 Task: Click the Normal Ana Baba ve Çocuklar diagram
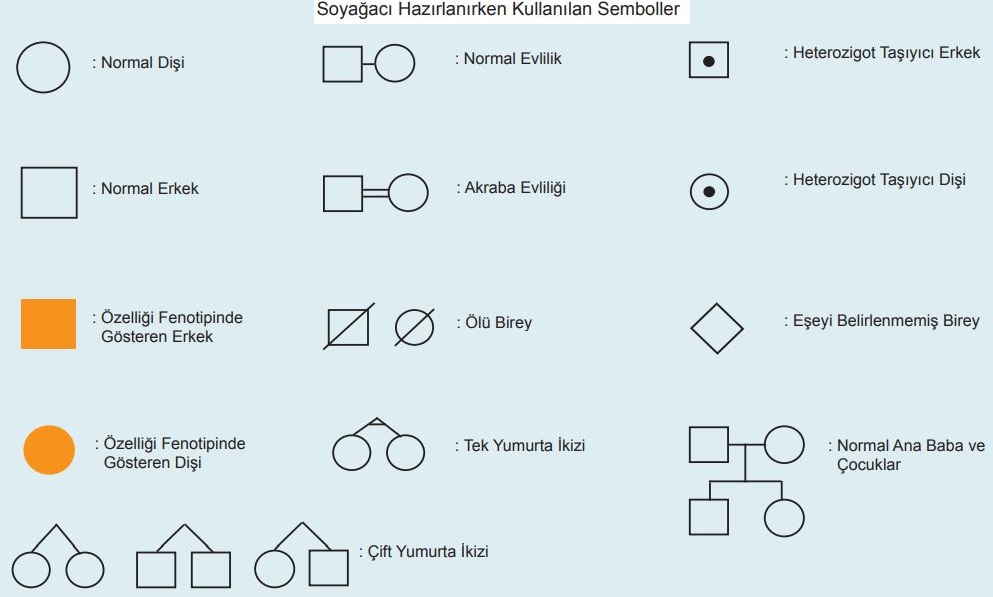click(747, 481)
